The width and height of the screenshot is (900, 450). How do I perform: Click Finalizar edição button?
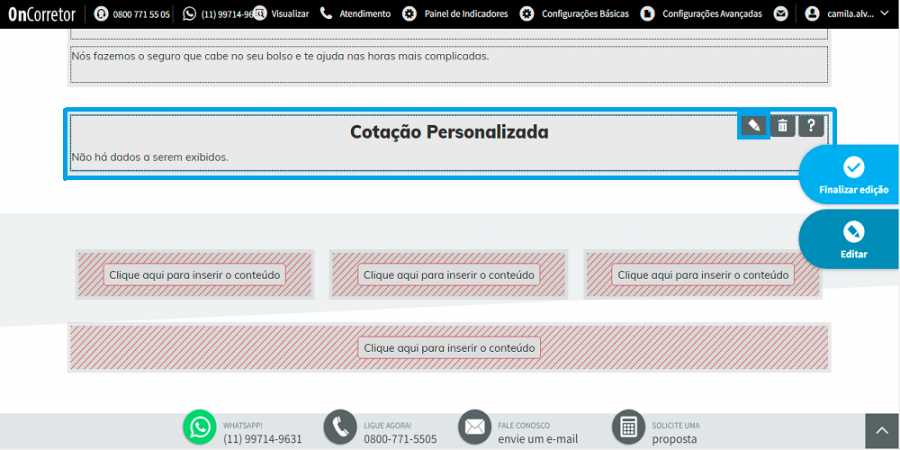pyautogui.click(x=854, y=175)
